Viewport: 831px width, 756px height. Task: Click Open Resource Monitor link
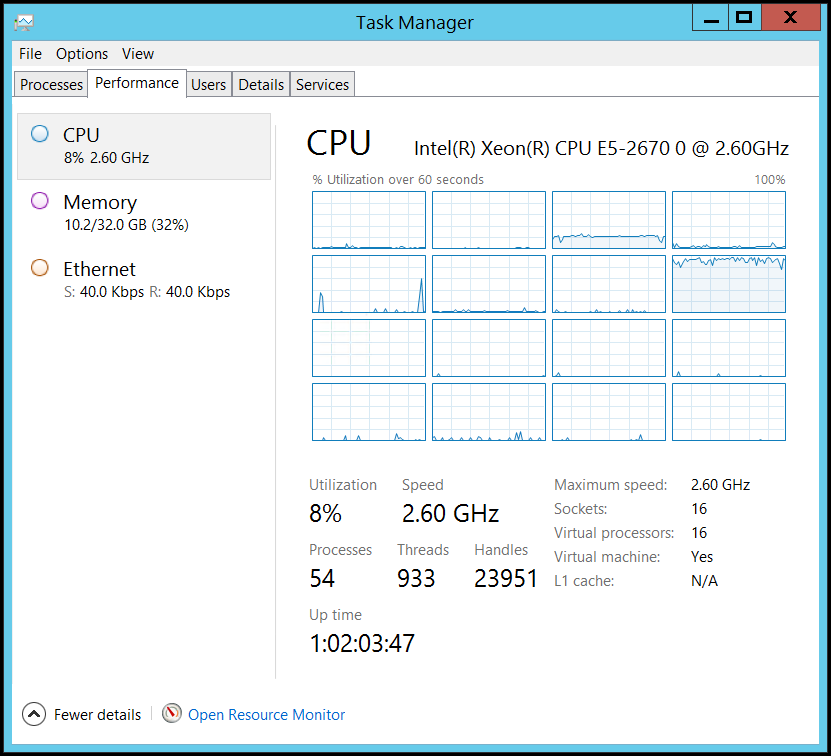tap(266, 715)
